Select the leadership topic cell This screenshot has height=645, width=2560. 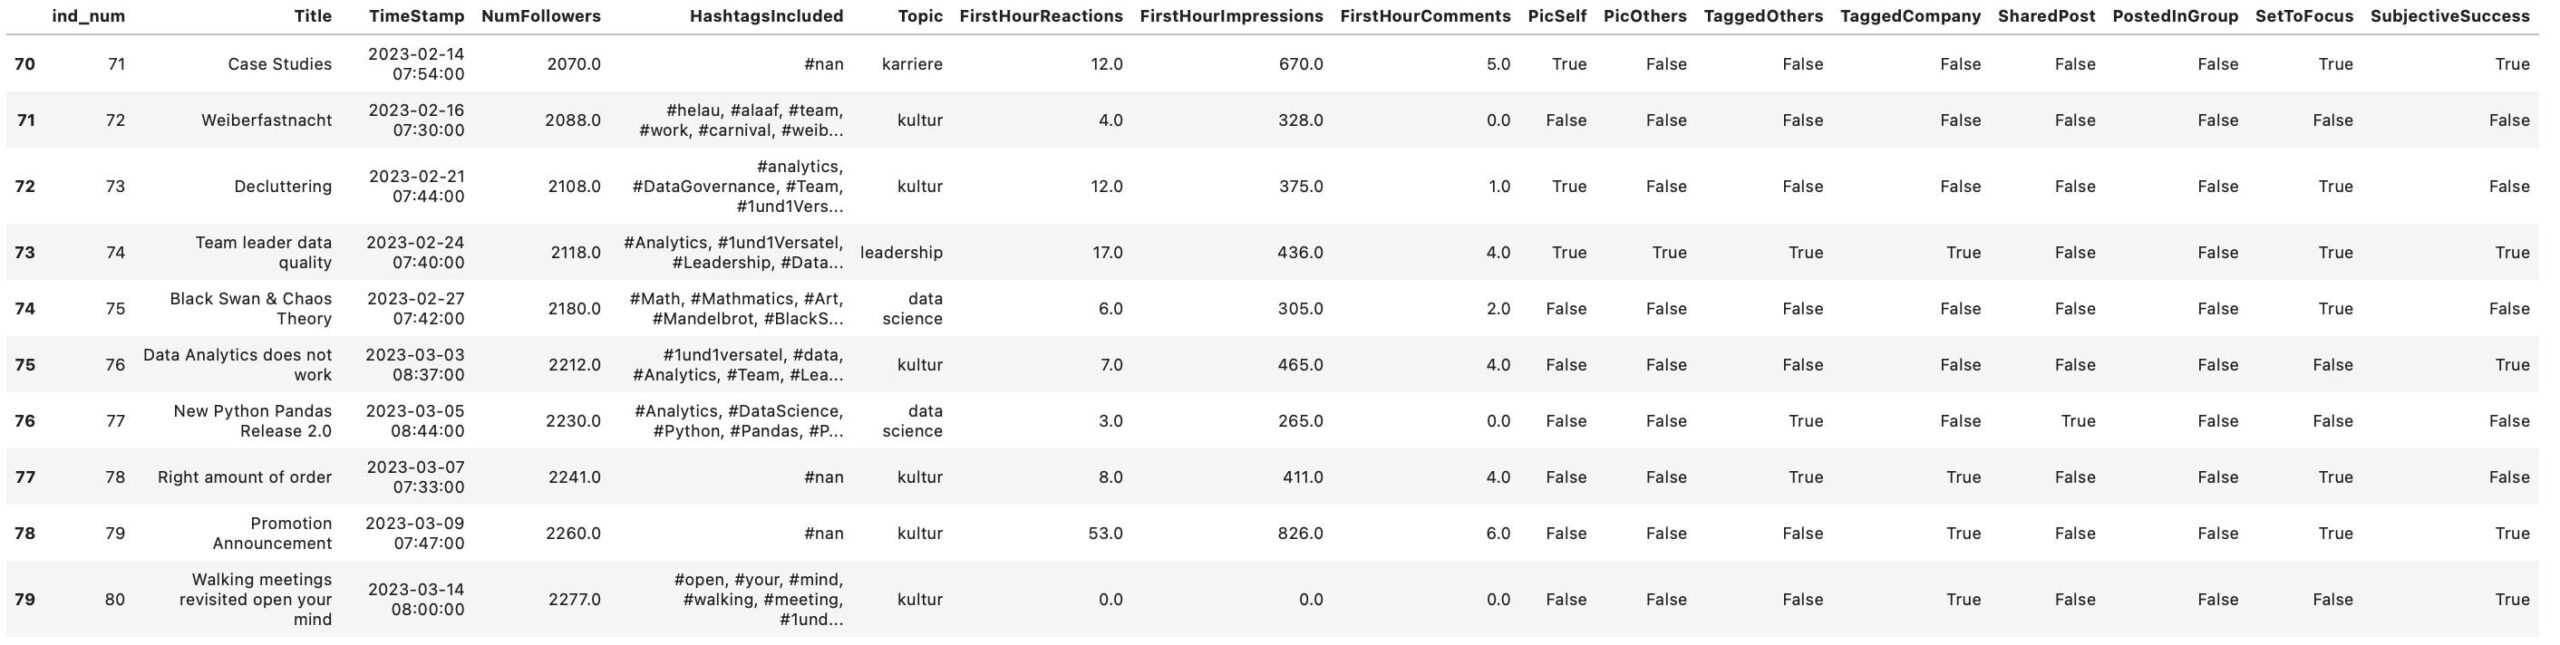(x=900, y=252)
